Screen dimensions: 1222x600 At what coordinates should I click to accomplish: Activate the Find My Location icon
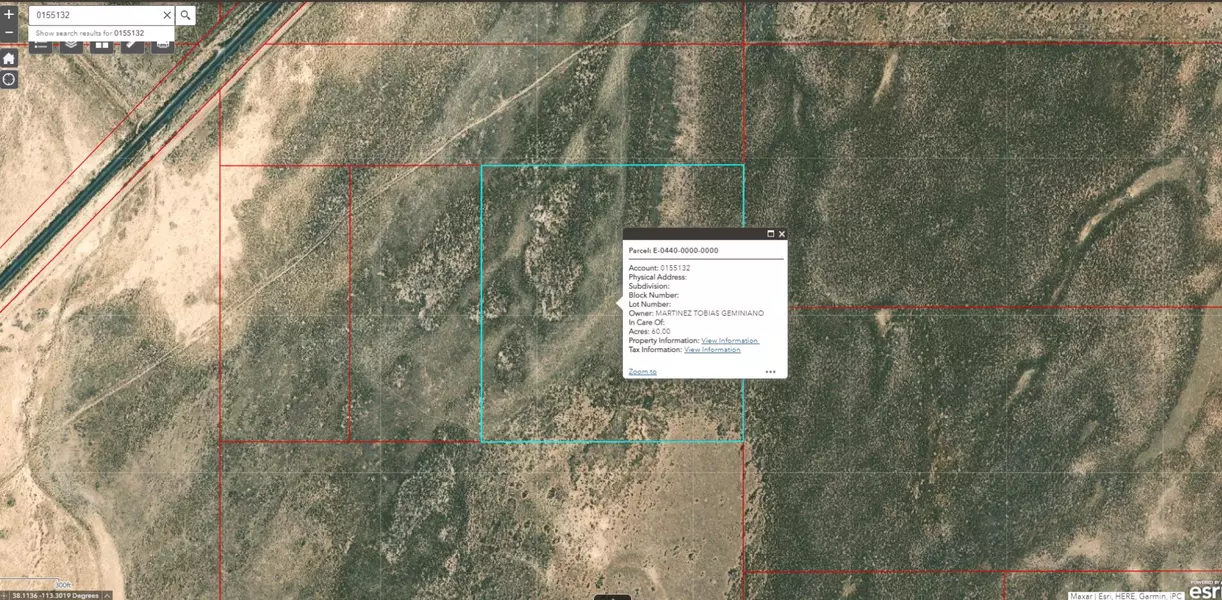click(9, 78)
